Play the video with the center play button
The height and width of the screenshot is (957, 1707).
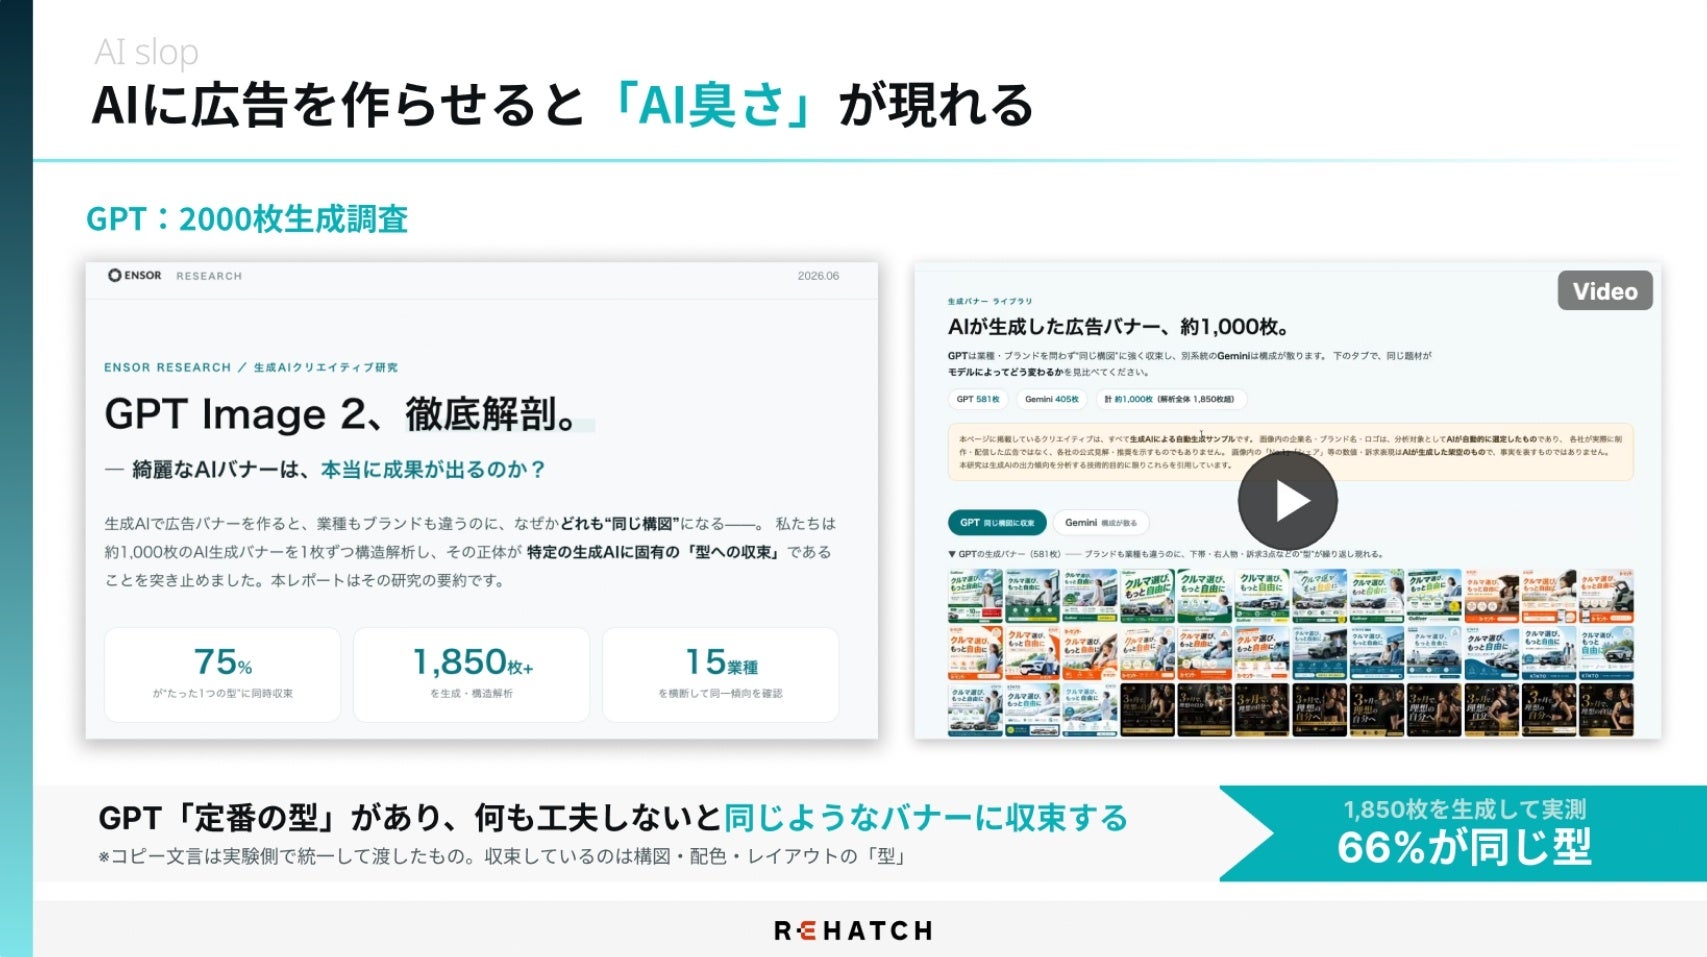click(x=1287, y=501)
